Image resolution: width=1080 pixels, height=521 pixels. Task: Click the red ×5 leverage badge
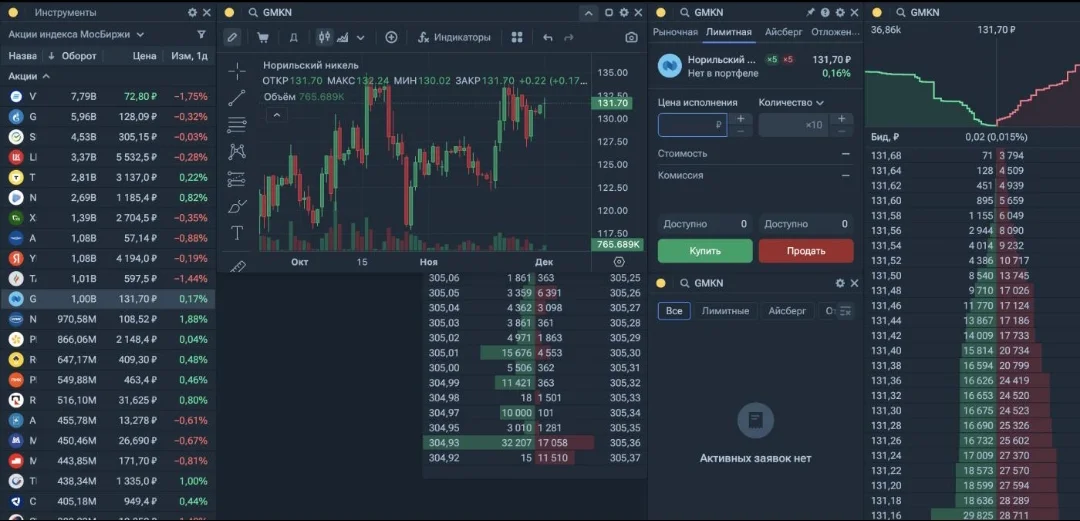coord(788,59)
